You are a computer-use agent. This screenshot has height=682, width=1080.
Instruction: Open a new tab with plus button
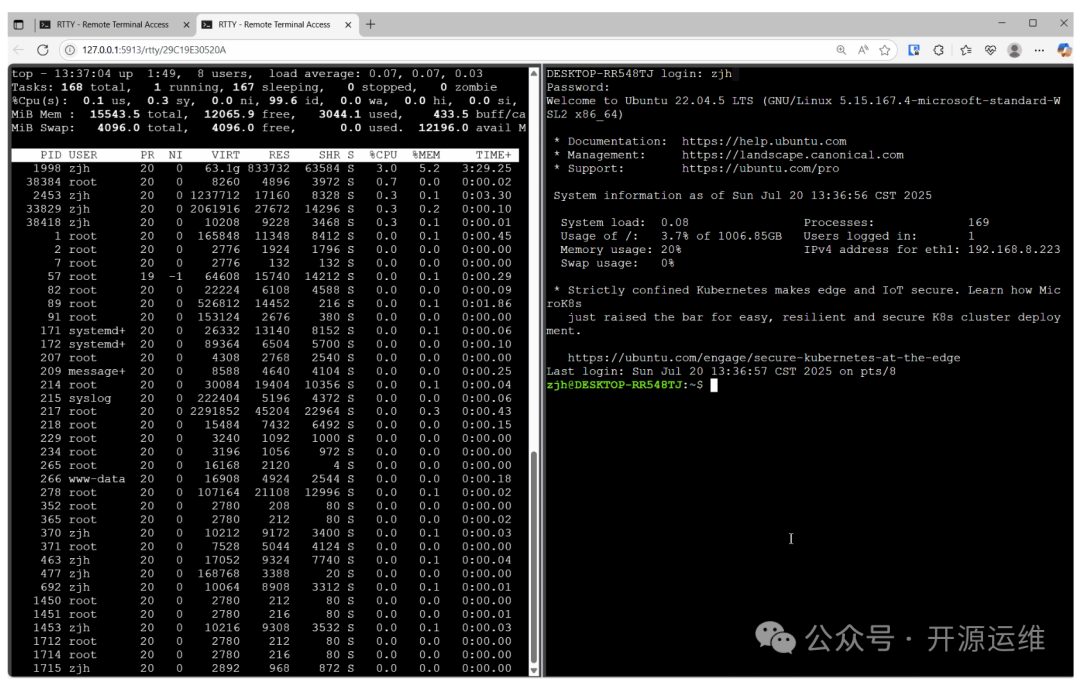pyautogui.click(x=370, y=24)
